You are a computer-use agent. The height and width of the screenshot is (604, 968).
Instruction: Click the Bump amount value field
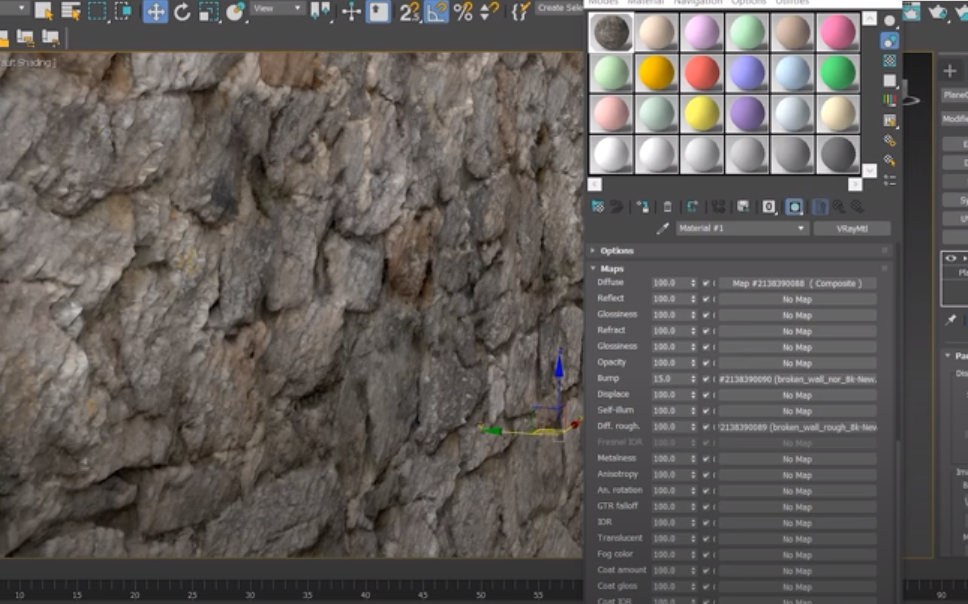click(667, 379)
